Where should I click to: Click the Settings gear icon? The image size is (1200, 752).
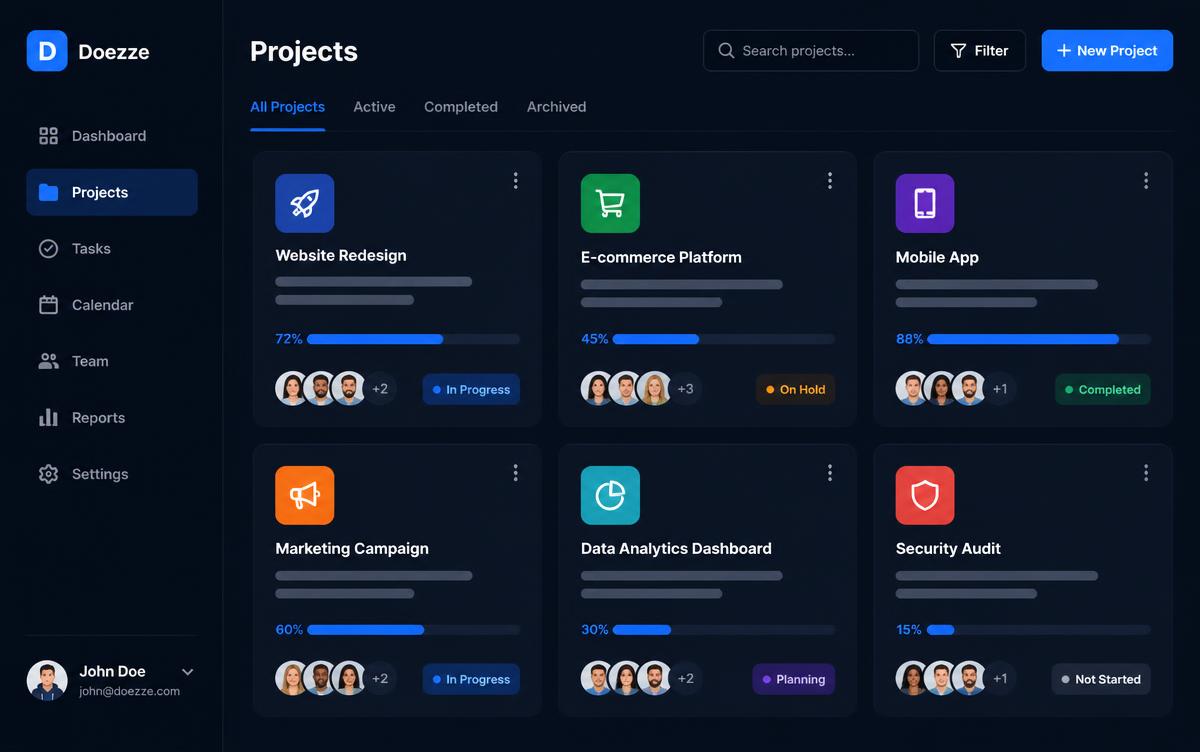48,474
